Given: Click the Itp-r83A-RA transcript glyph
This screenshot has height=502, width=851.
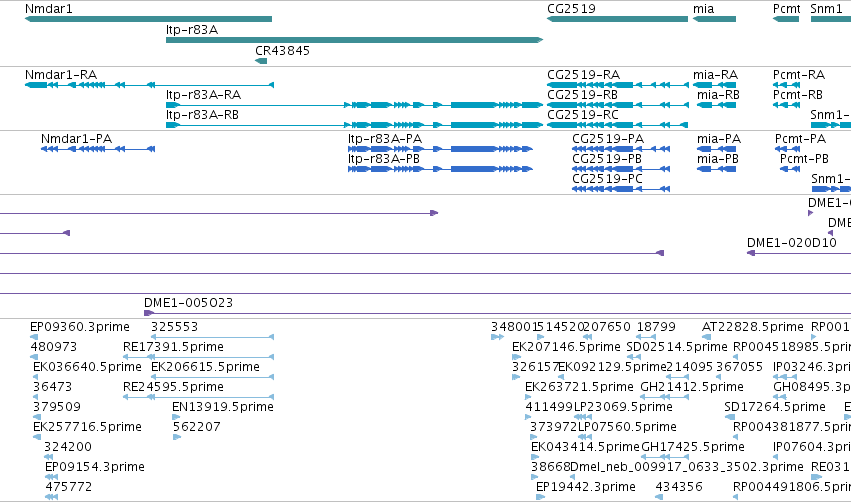Looking at the screenshot, I should [354, 105].
